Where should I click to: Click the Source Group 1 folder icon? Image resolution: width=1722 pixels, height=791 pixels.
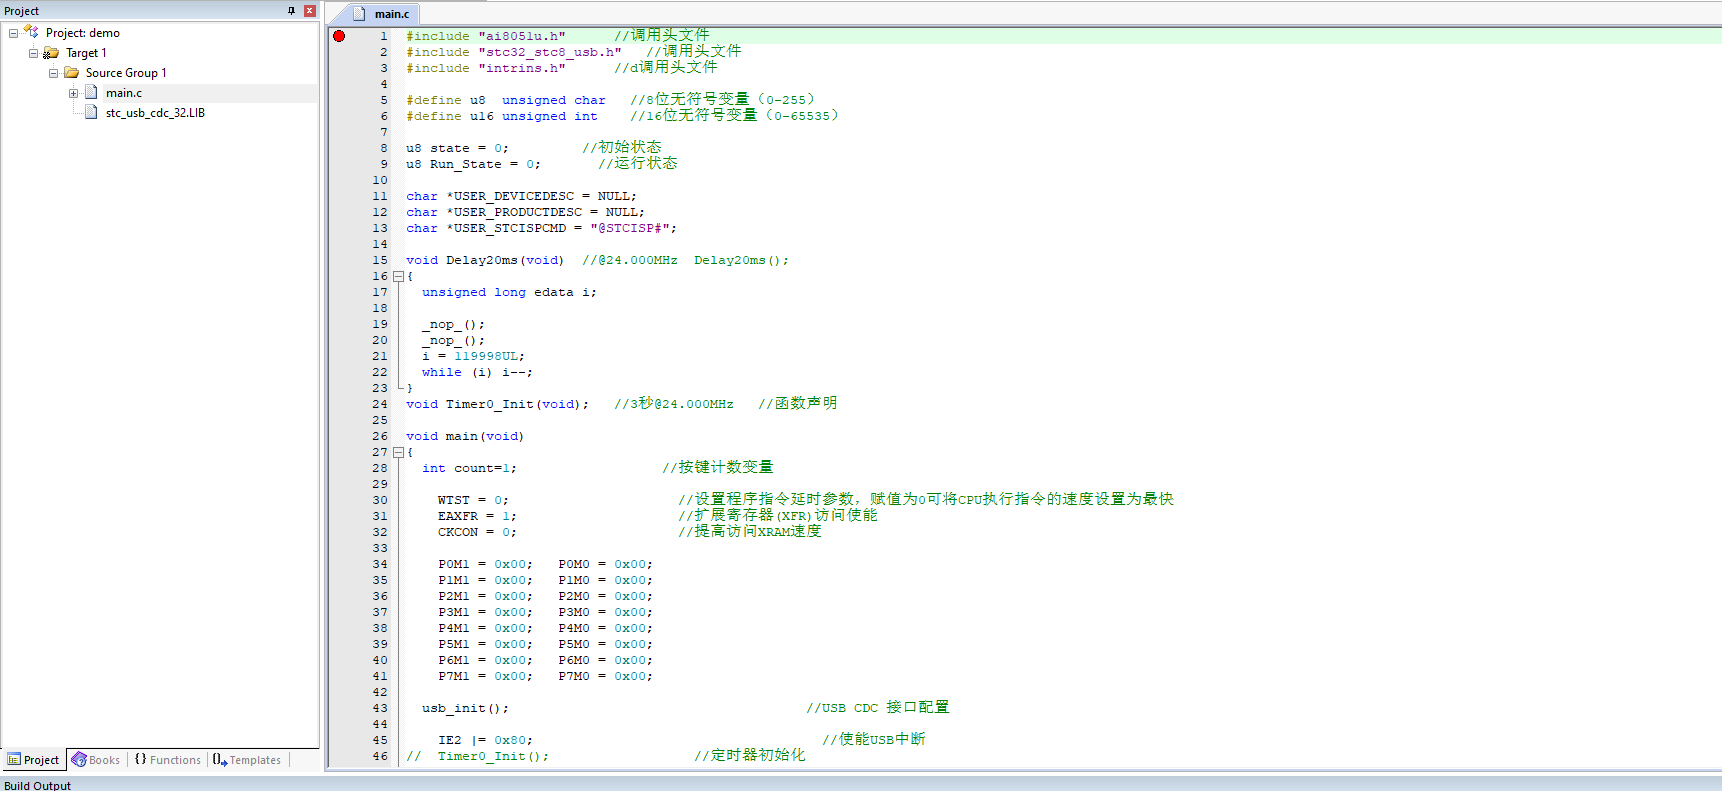click(71, 73)
